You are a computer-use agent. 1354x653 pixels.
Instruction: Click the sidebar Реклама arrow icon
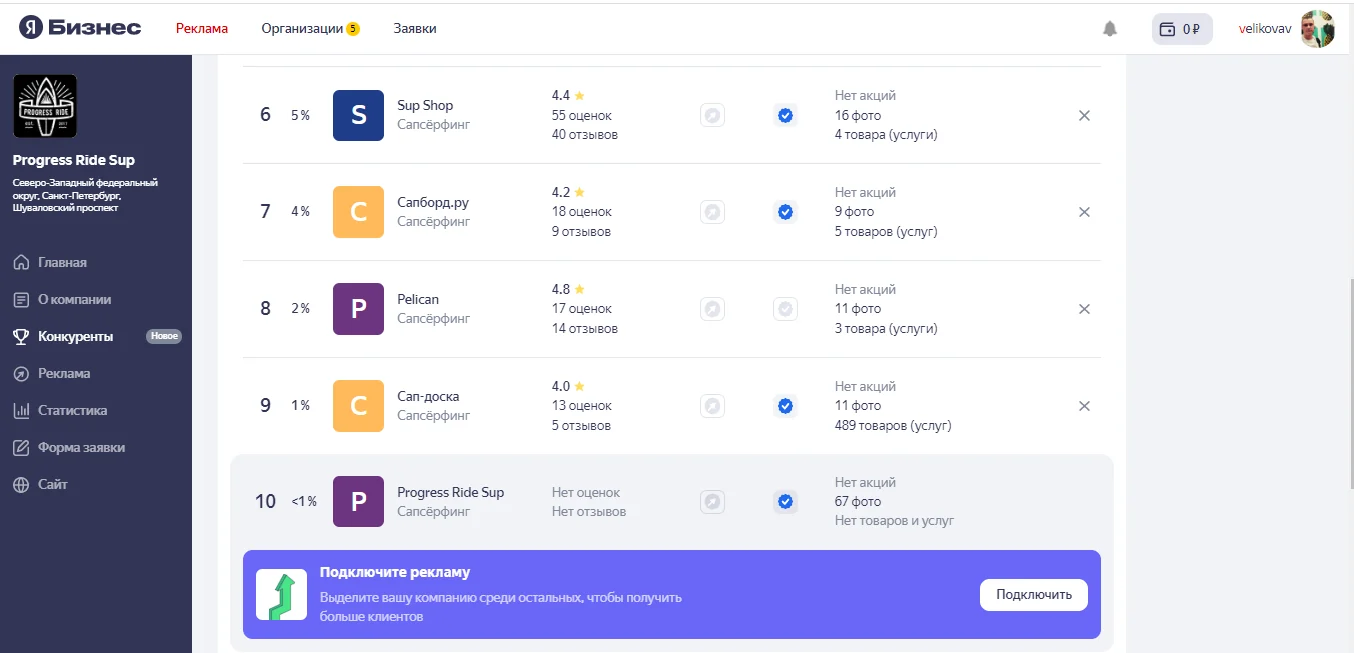click(21, 373)
